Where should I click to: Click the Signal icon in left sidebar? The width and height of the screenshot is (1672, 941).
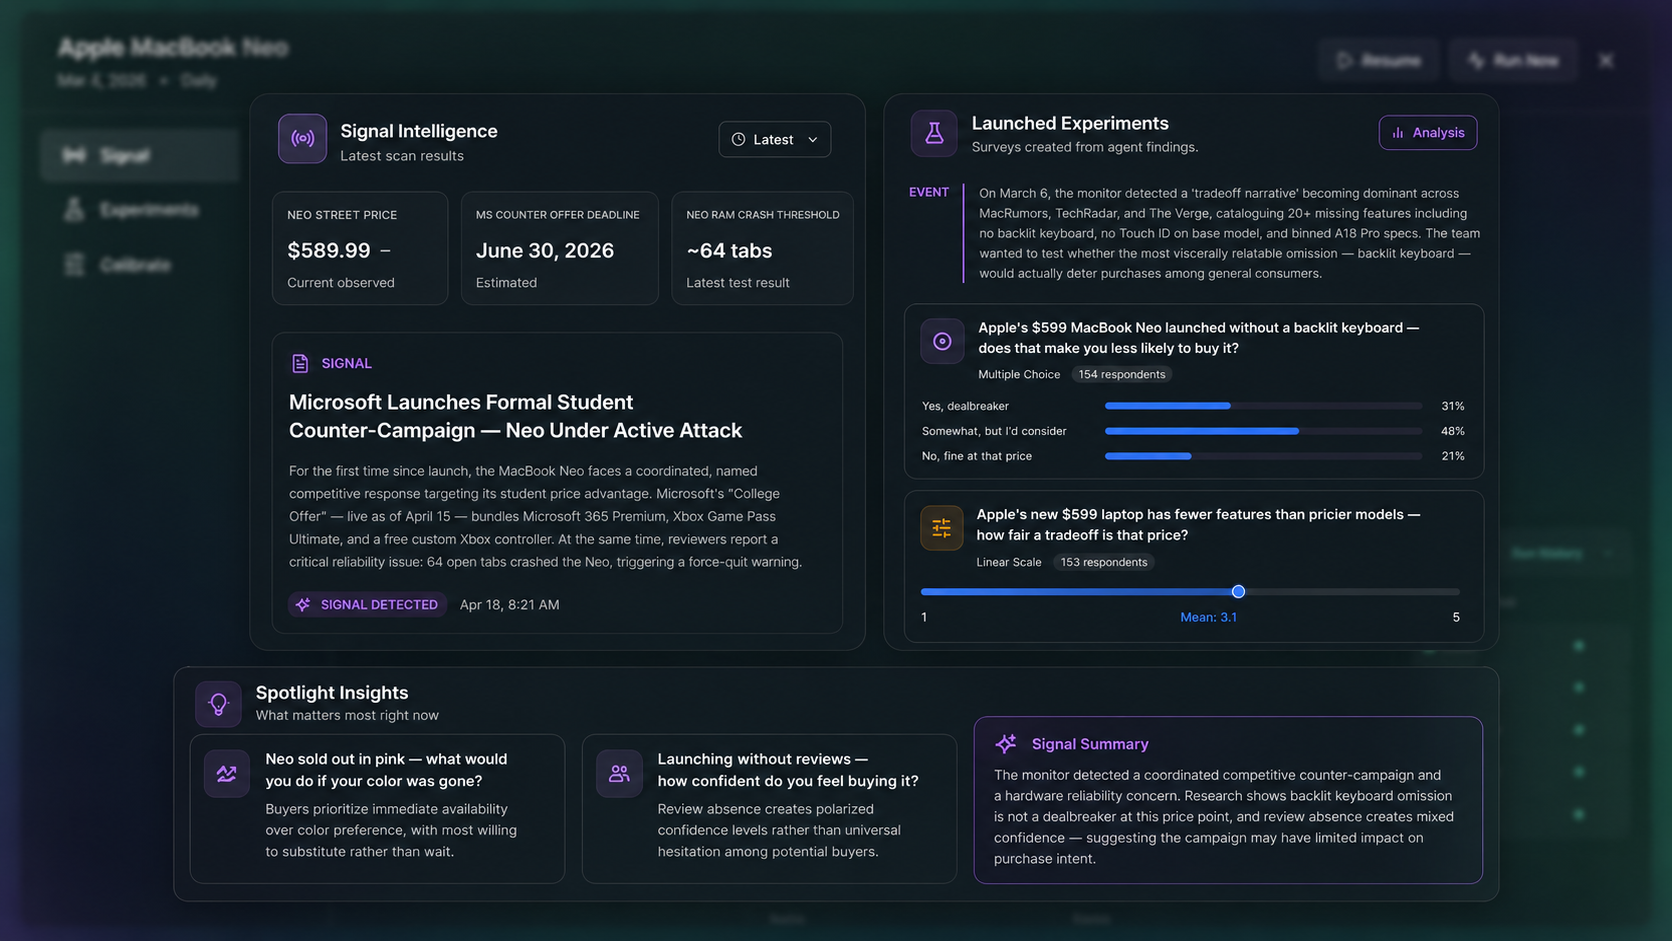73,155
